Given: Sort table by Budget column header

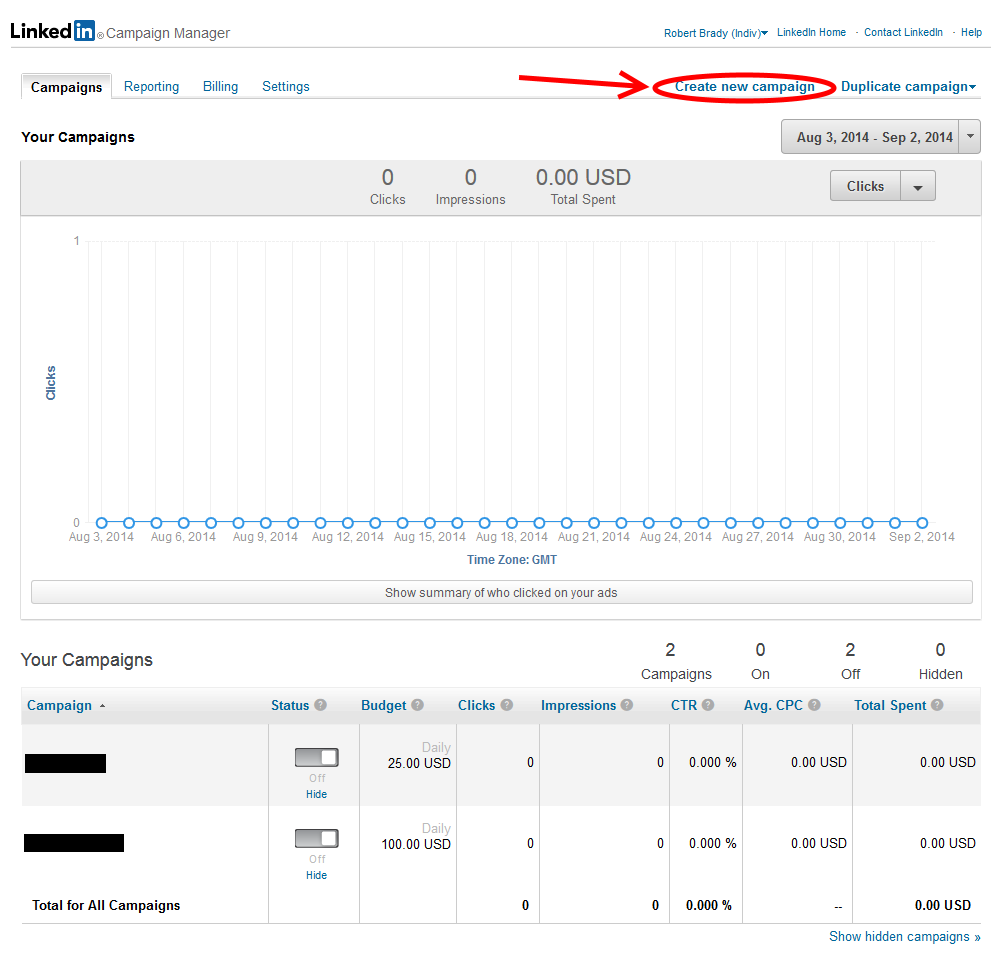Looking at the screenshot, I should pyautogui.click(x=383, y=705).
